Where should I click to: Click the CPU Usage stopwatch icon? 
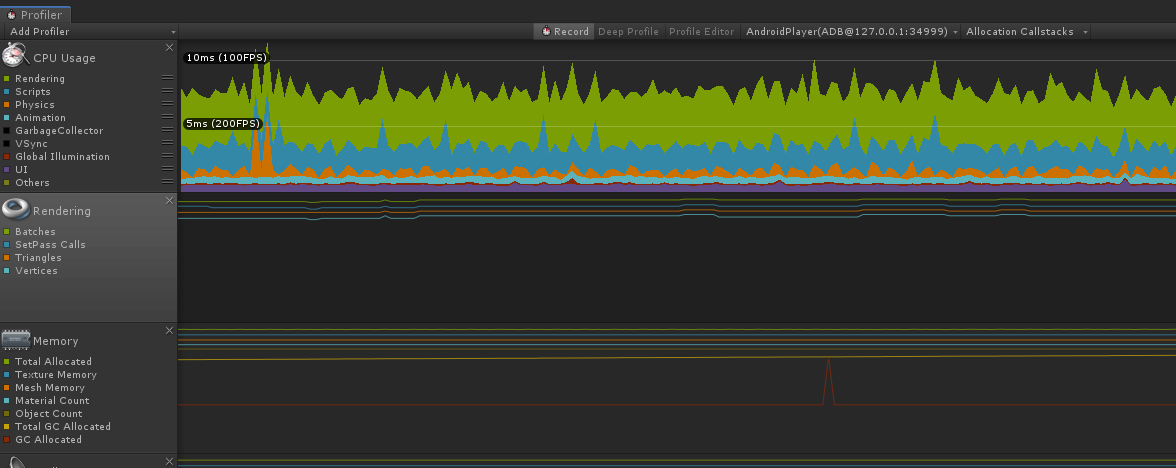point(15,56)
